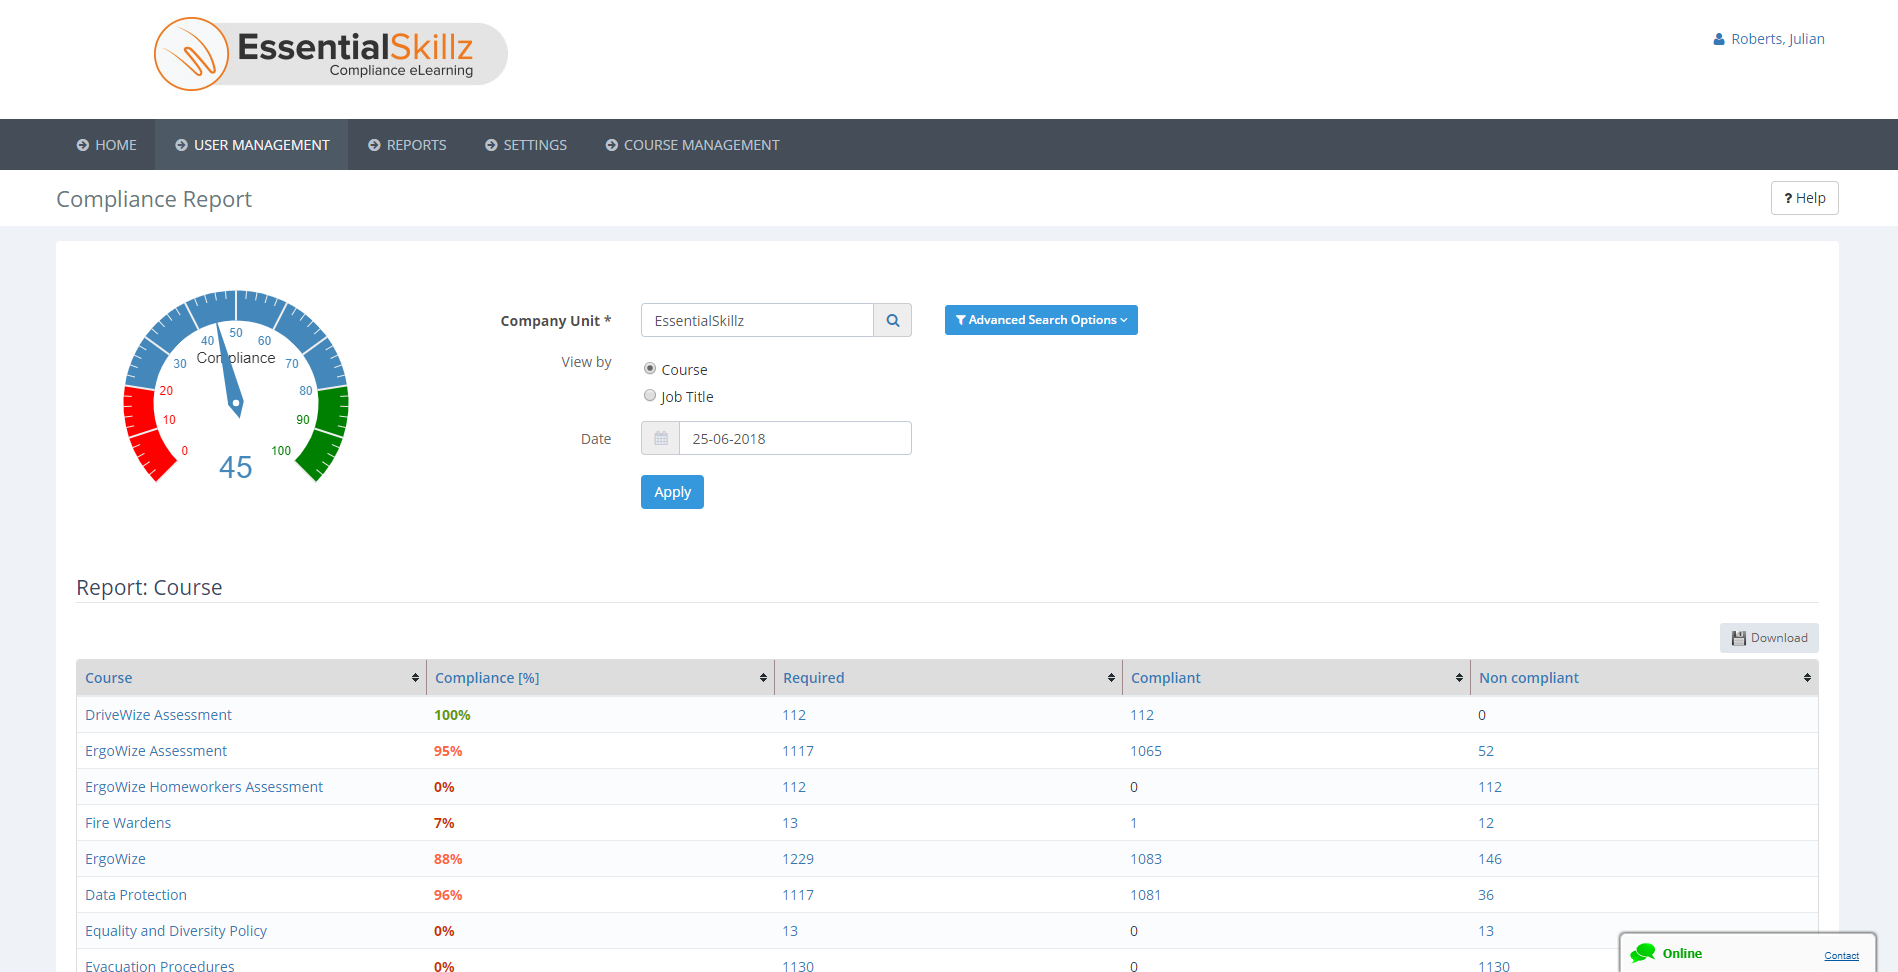Open the SETTINGS menu

526,145
